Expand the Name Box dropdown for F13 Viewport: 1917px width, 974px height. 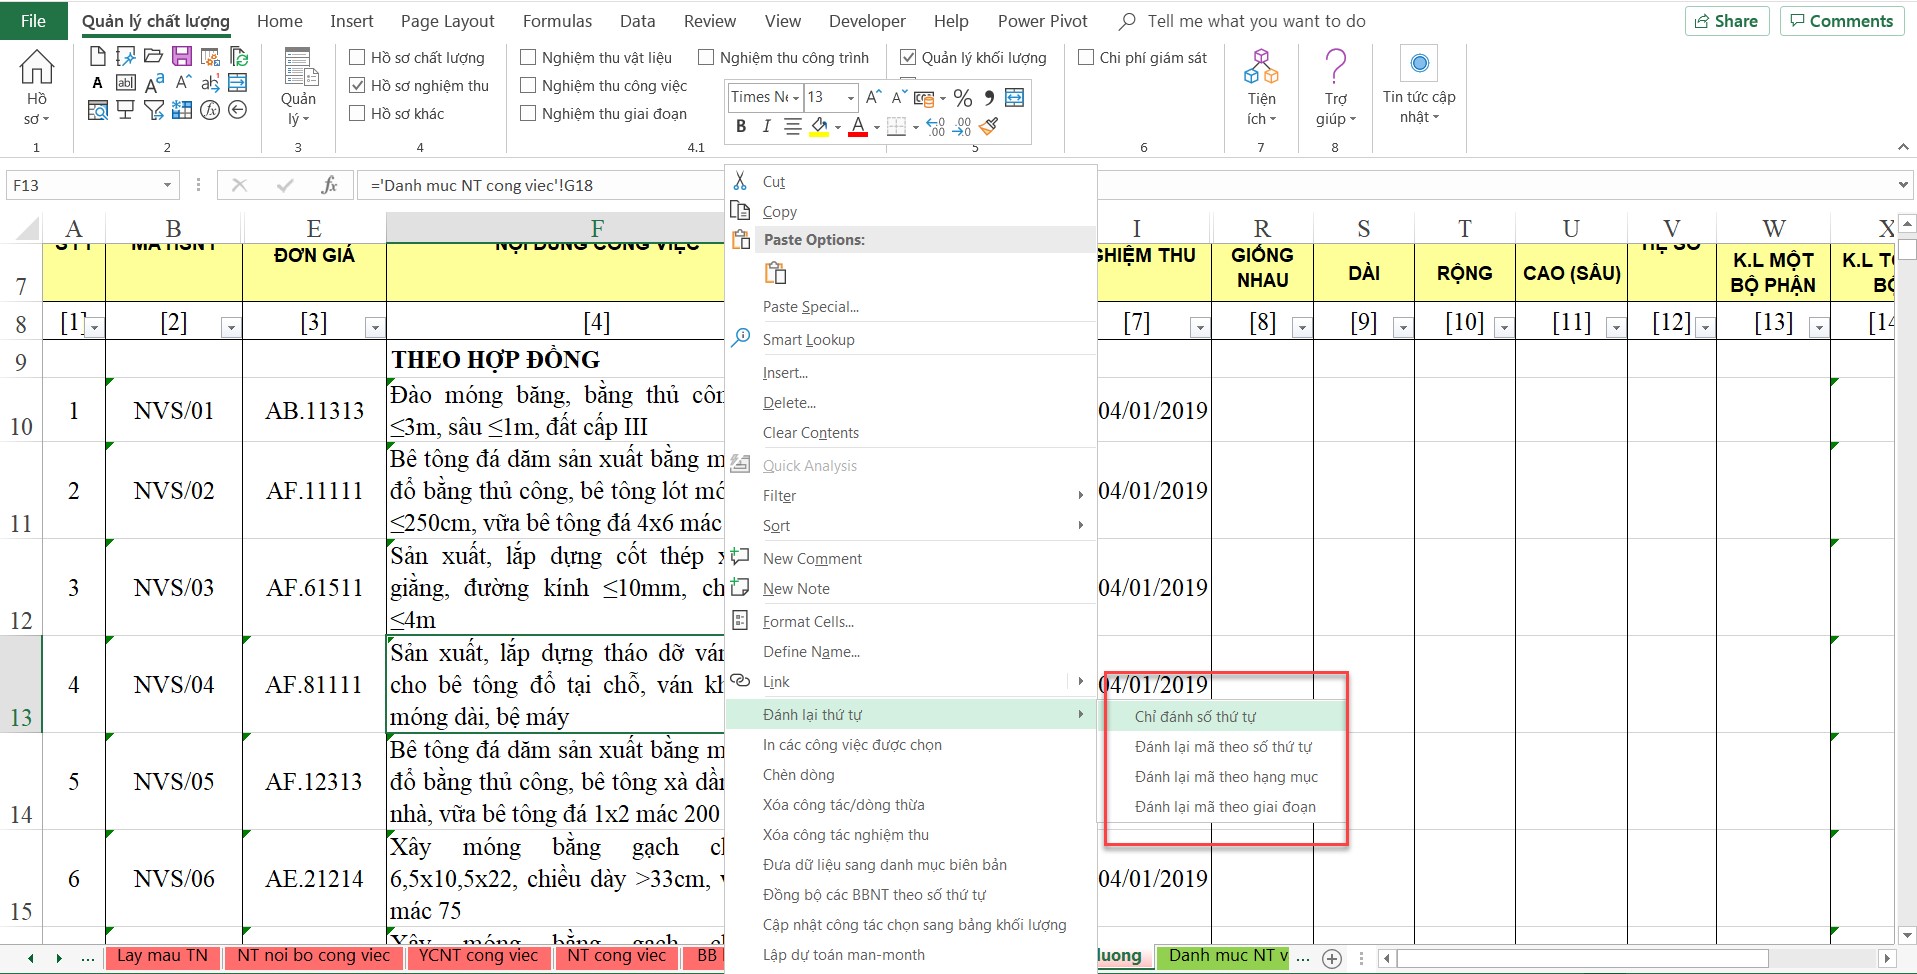[x=167, y=185]
